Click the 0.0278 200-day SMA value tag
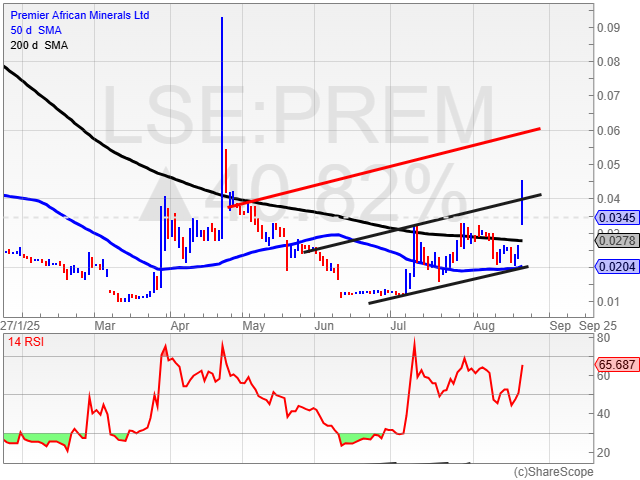The height and width of the screenshot is (480, 640). (x=617, y=241)
